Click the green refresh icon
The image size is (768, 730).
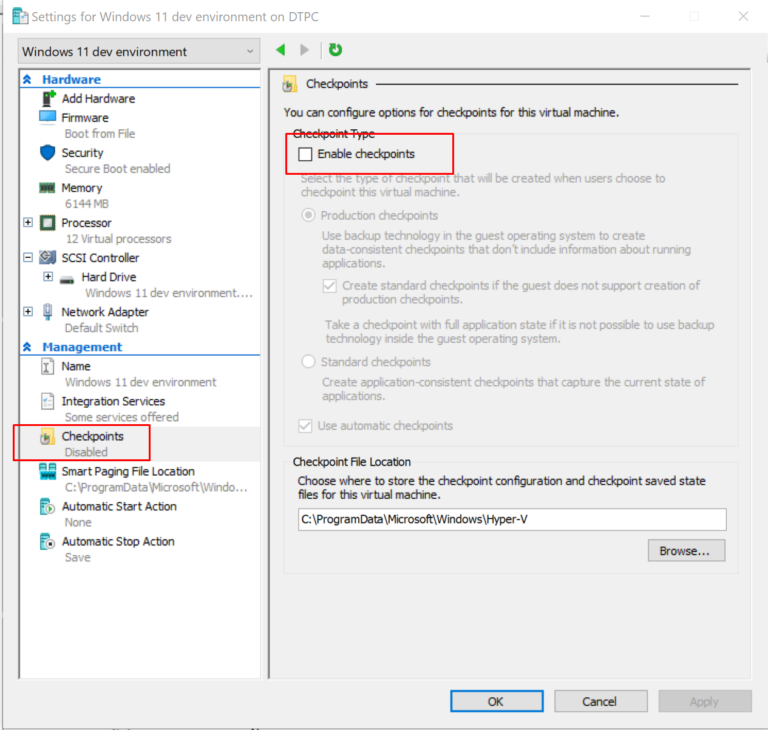tap(335, 49)
